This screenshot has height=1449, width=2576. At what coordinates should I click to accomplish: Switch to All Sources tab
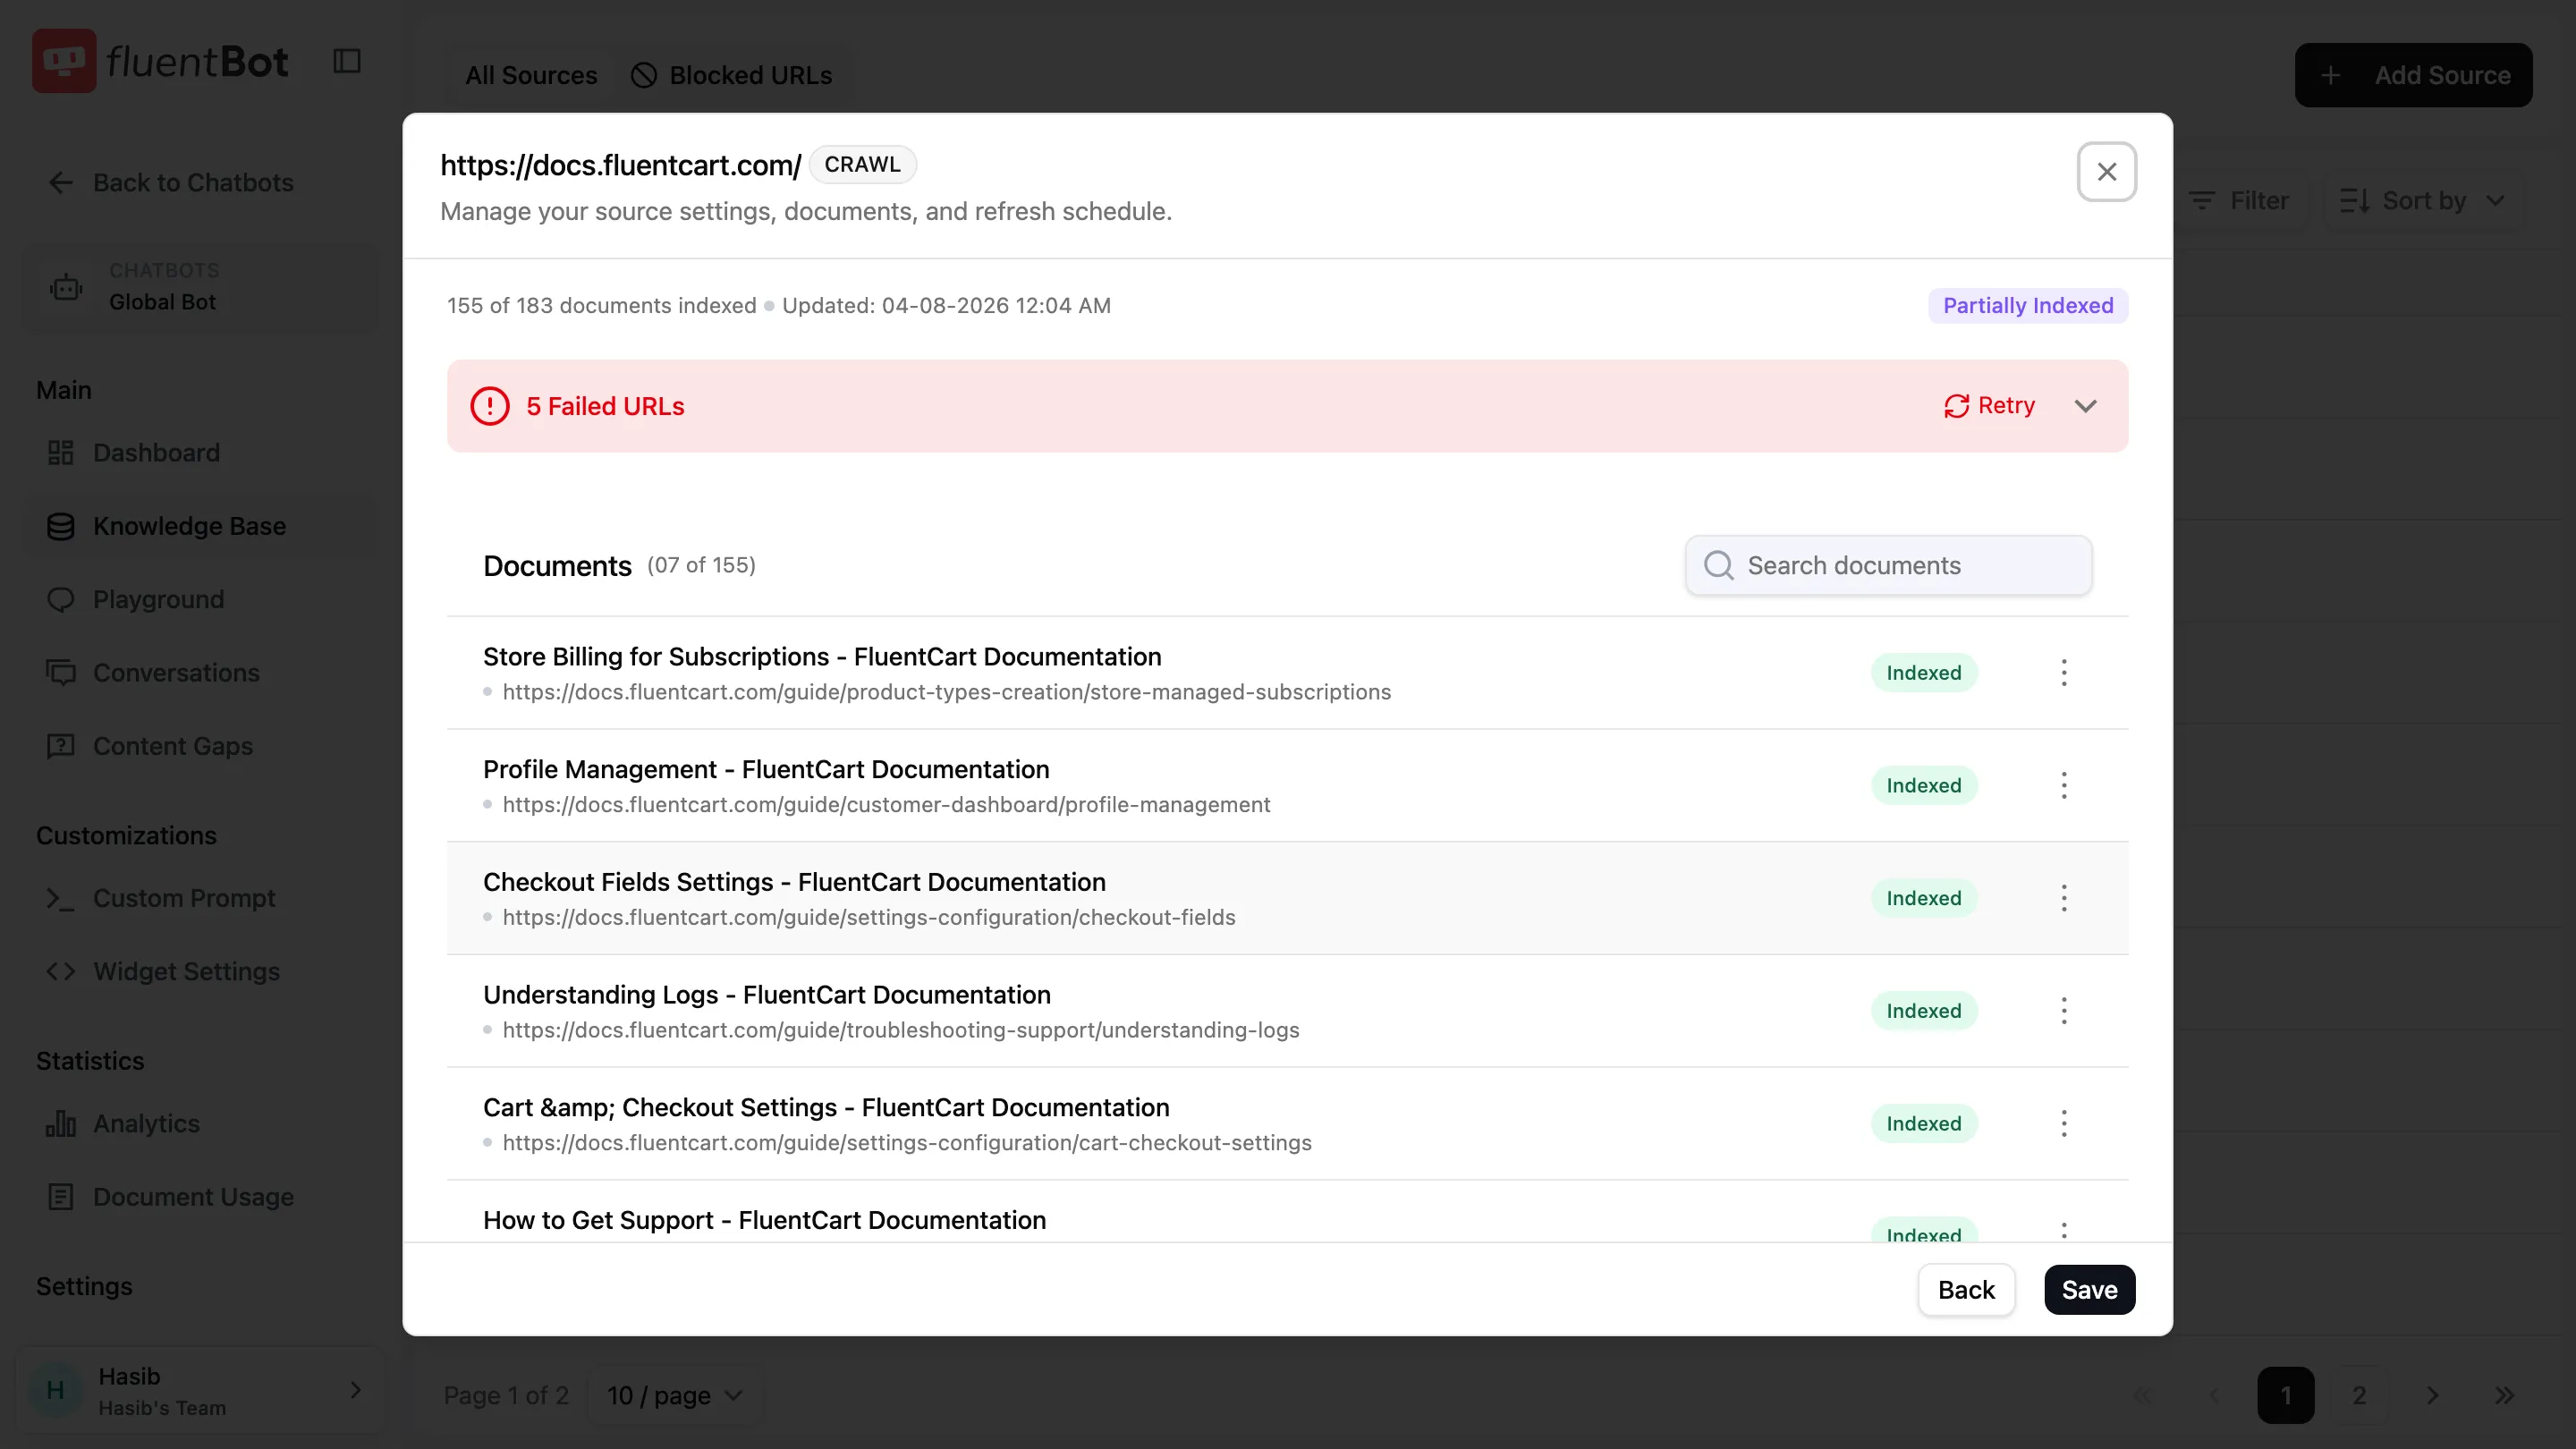(x=531, y=75)
